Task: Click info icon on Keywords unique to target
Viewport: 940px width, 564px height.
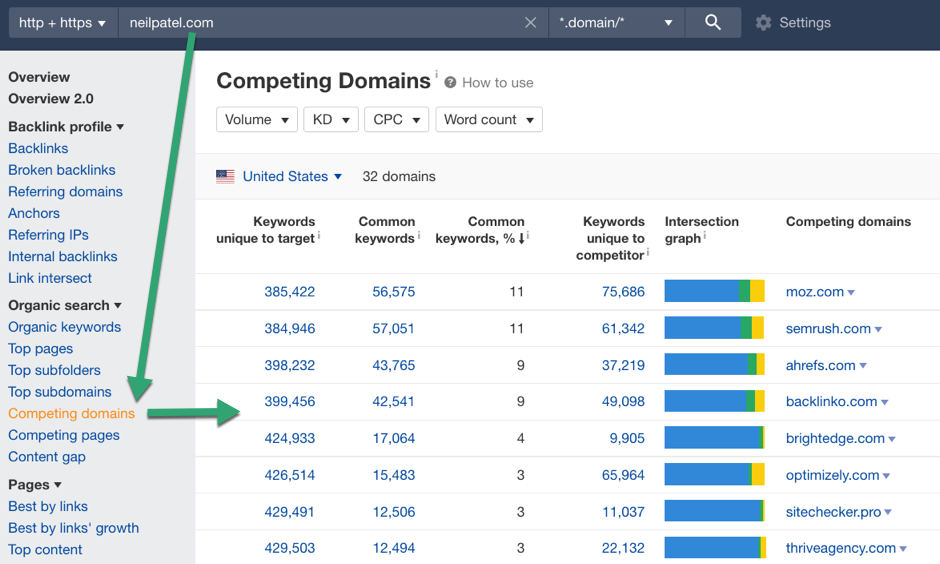Action: [x=319, y=236]
